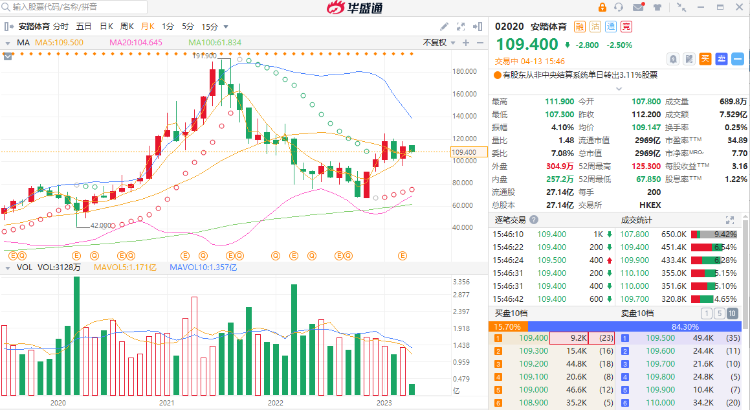Click the 52周最高 value 125.300

coord(646,166)
